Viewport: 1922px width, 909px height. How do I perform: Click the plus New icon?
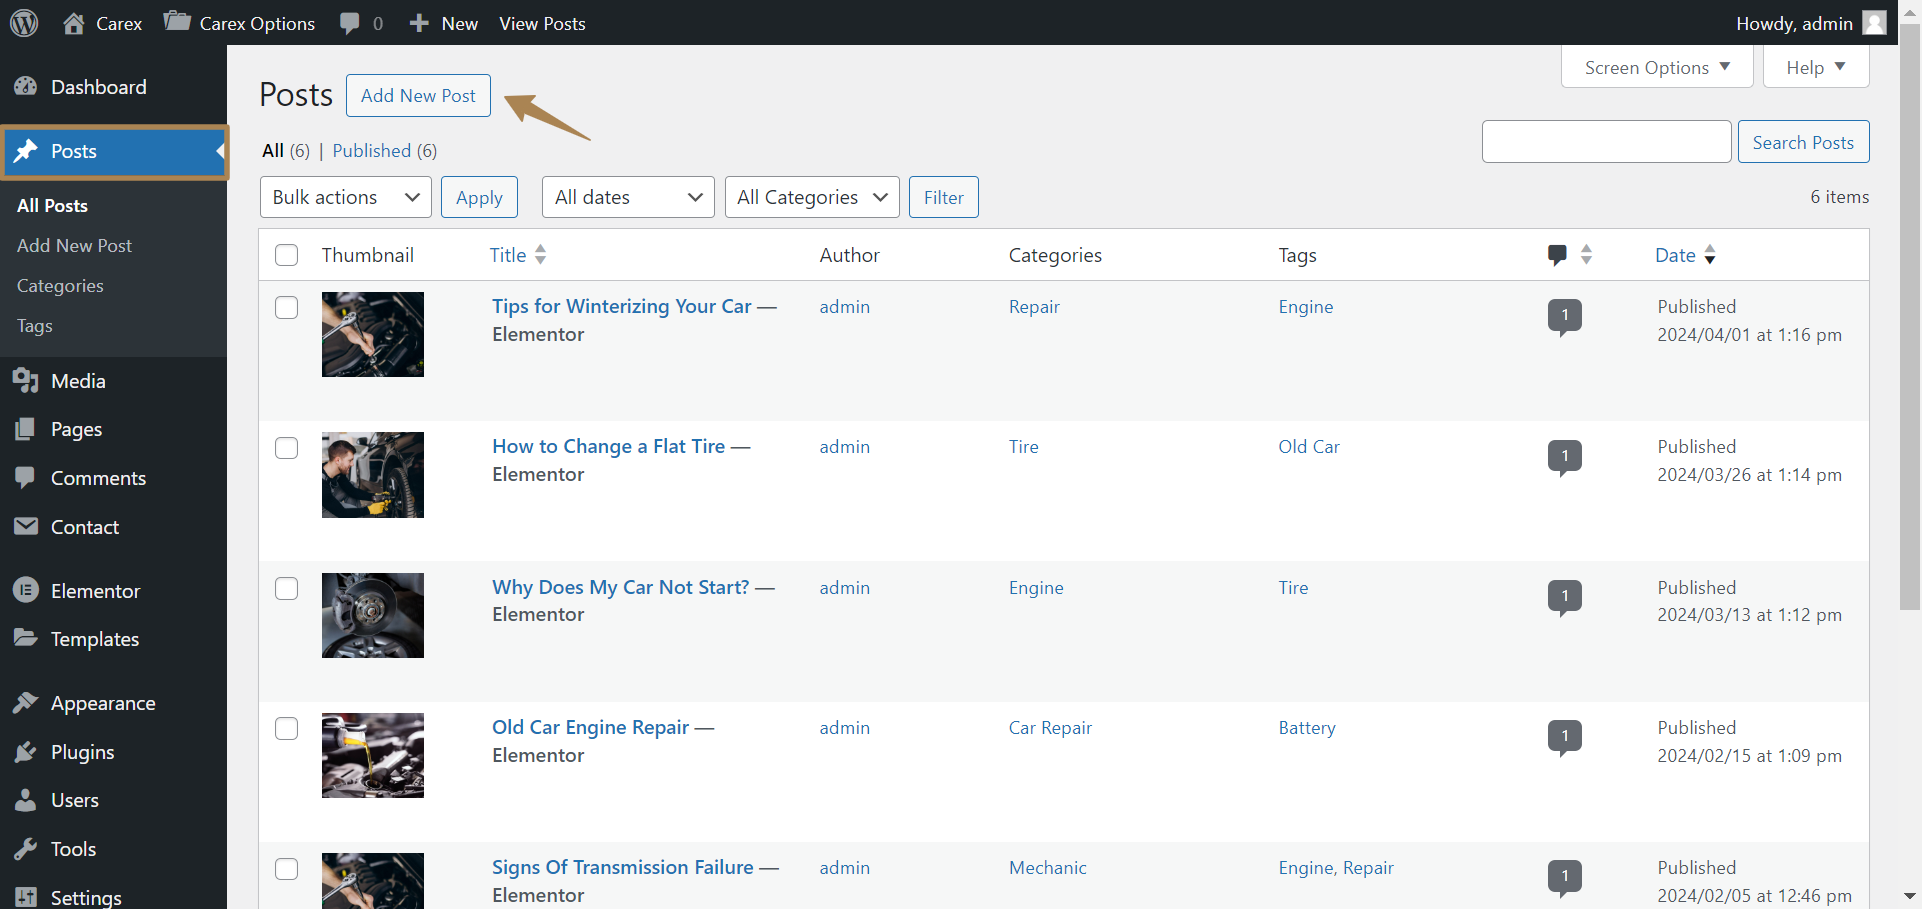point(419,23)
